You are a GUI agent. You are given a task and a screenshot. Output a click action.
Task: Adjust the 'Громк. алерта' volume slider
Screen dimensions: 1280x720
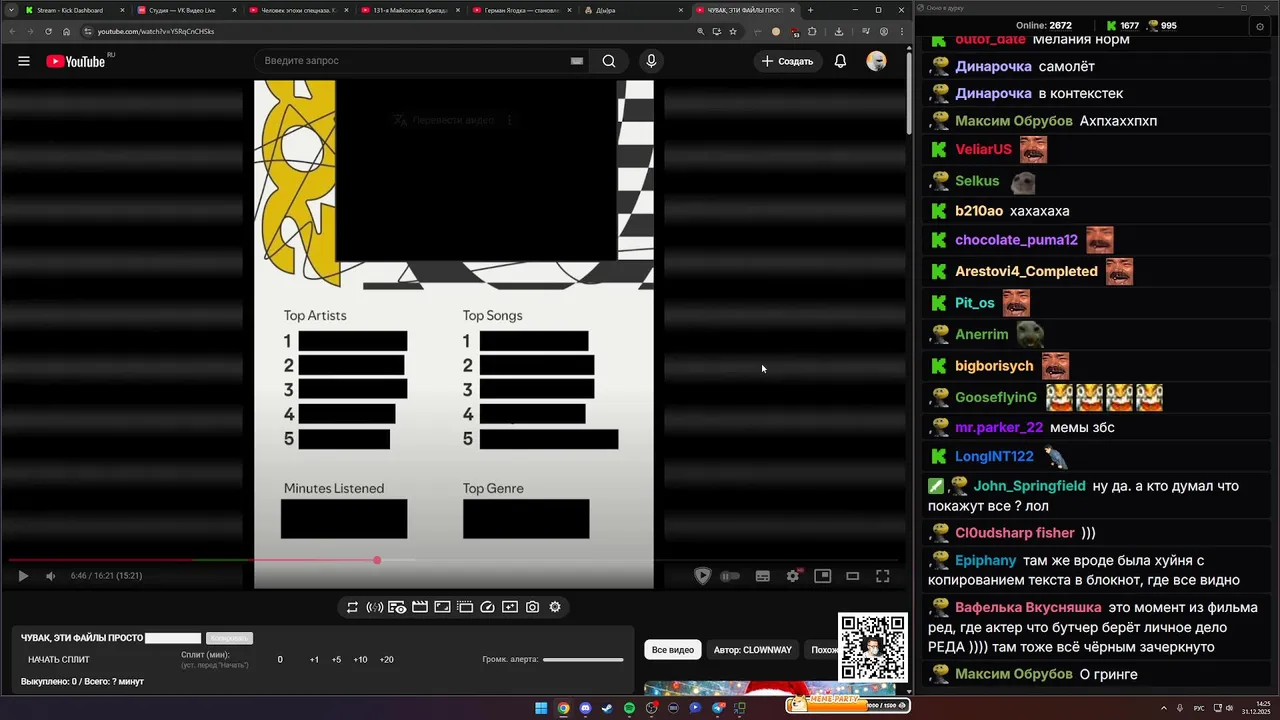[583, 659]
